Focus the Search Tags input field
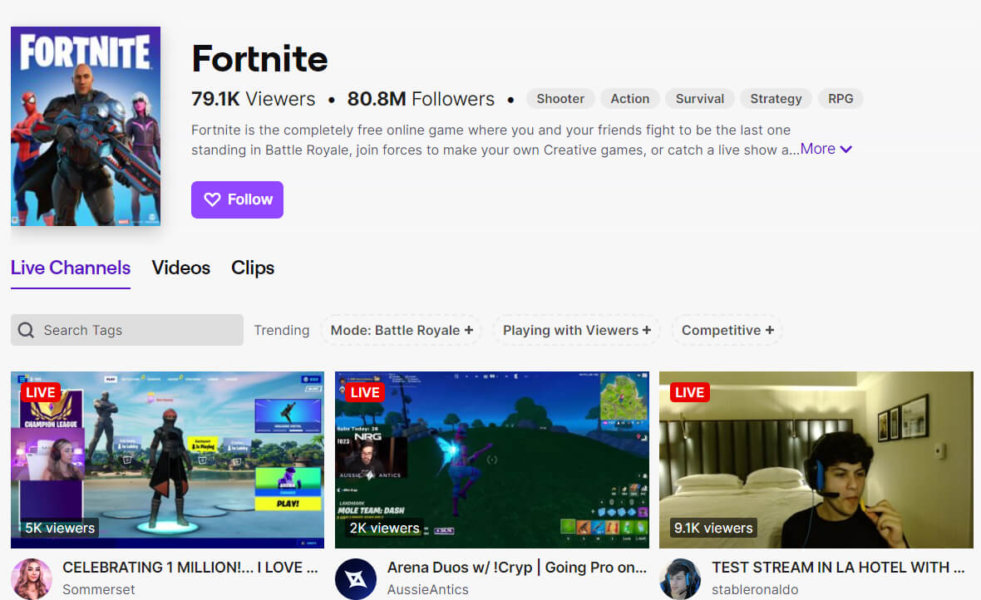 point(140,330)
